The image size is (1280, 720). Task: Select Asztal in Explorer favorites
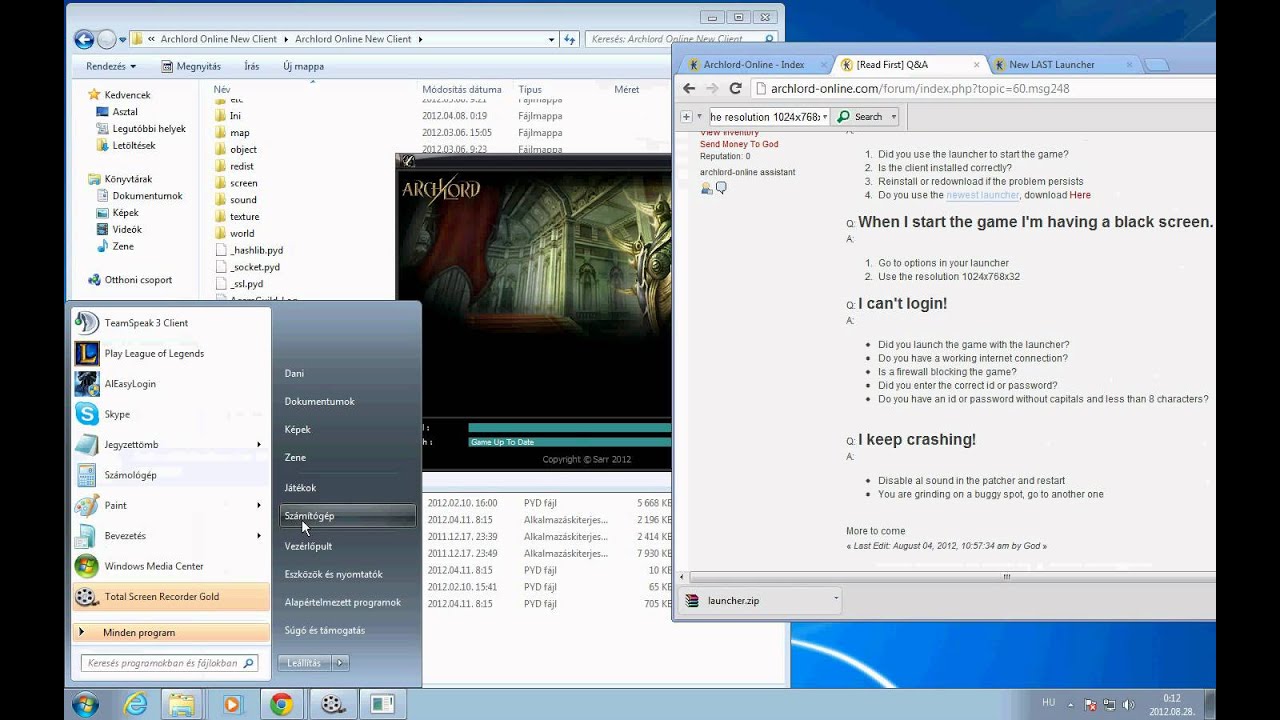click(x=125, y=112)
